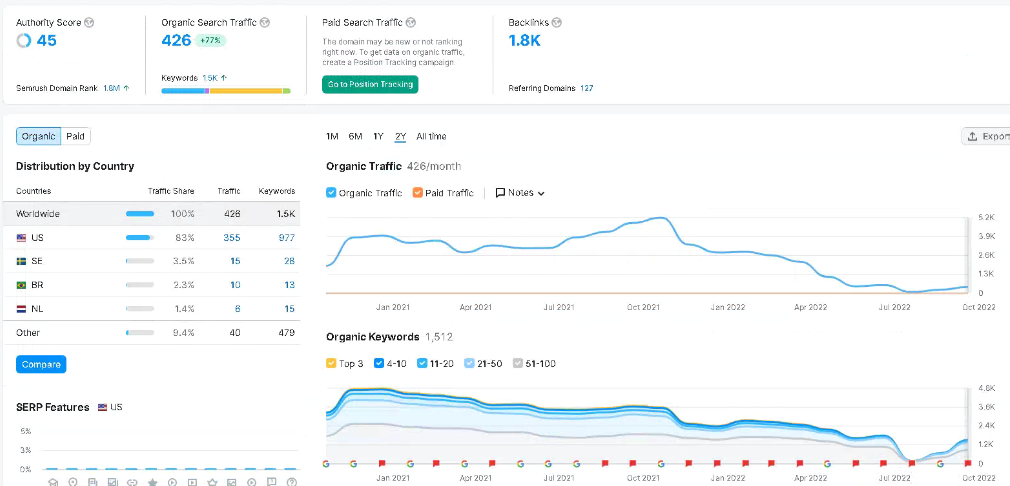Toggle the Paid Traffic checkbox
This screenshot has width=1010, height=486.
point(418,193)
